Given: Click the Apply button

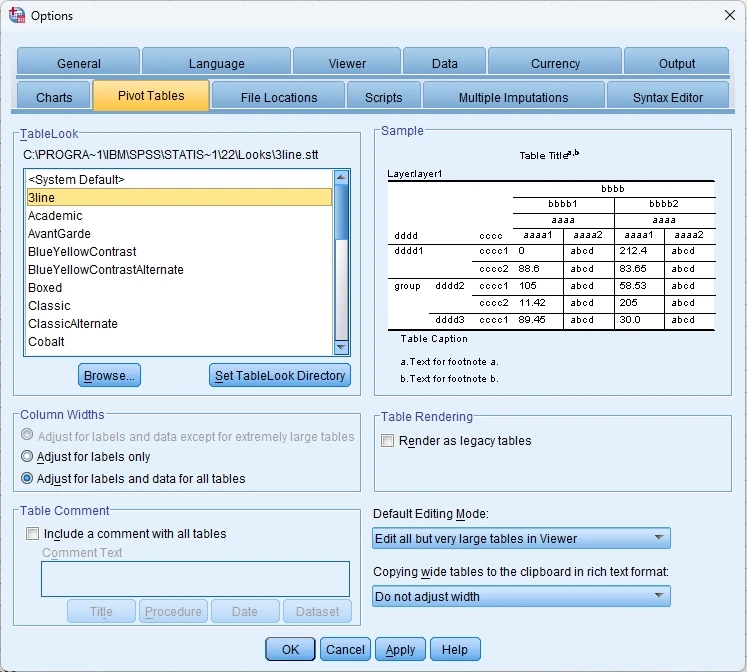Looking at the screenshot, I should tap(400, 649).
